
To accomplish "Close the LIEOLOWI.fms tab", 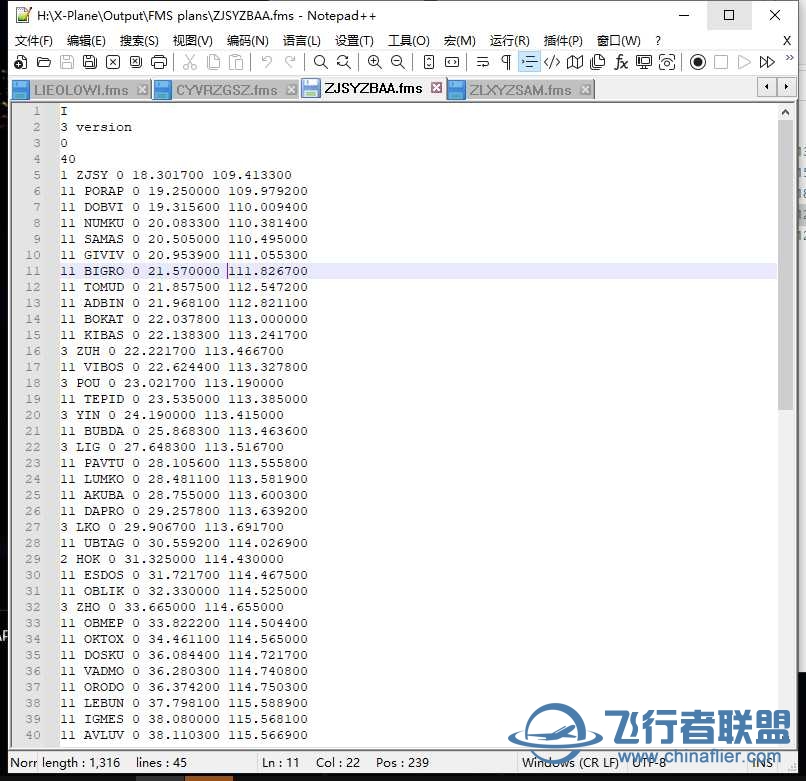I will 142,90.
